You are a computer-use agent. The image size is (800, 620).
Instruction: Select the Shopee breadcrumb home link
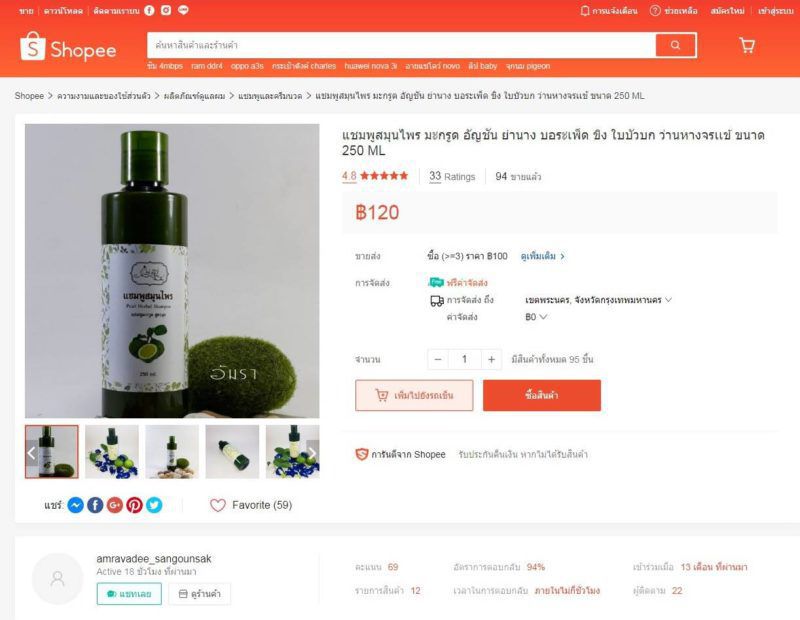(29, 96)
